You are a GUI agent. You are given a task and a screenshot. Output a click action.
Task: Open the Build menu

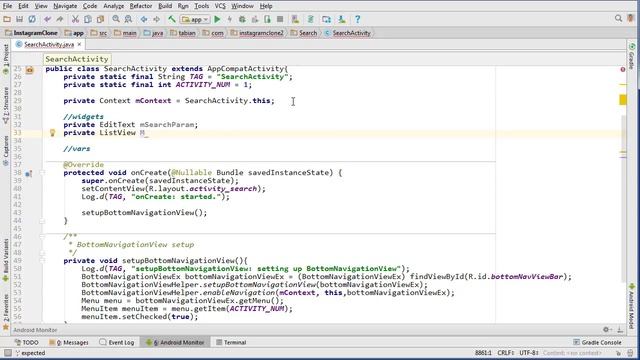pos(165,6)
